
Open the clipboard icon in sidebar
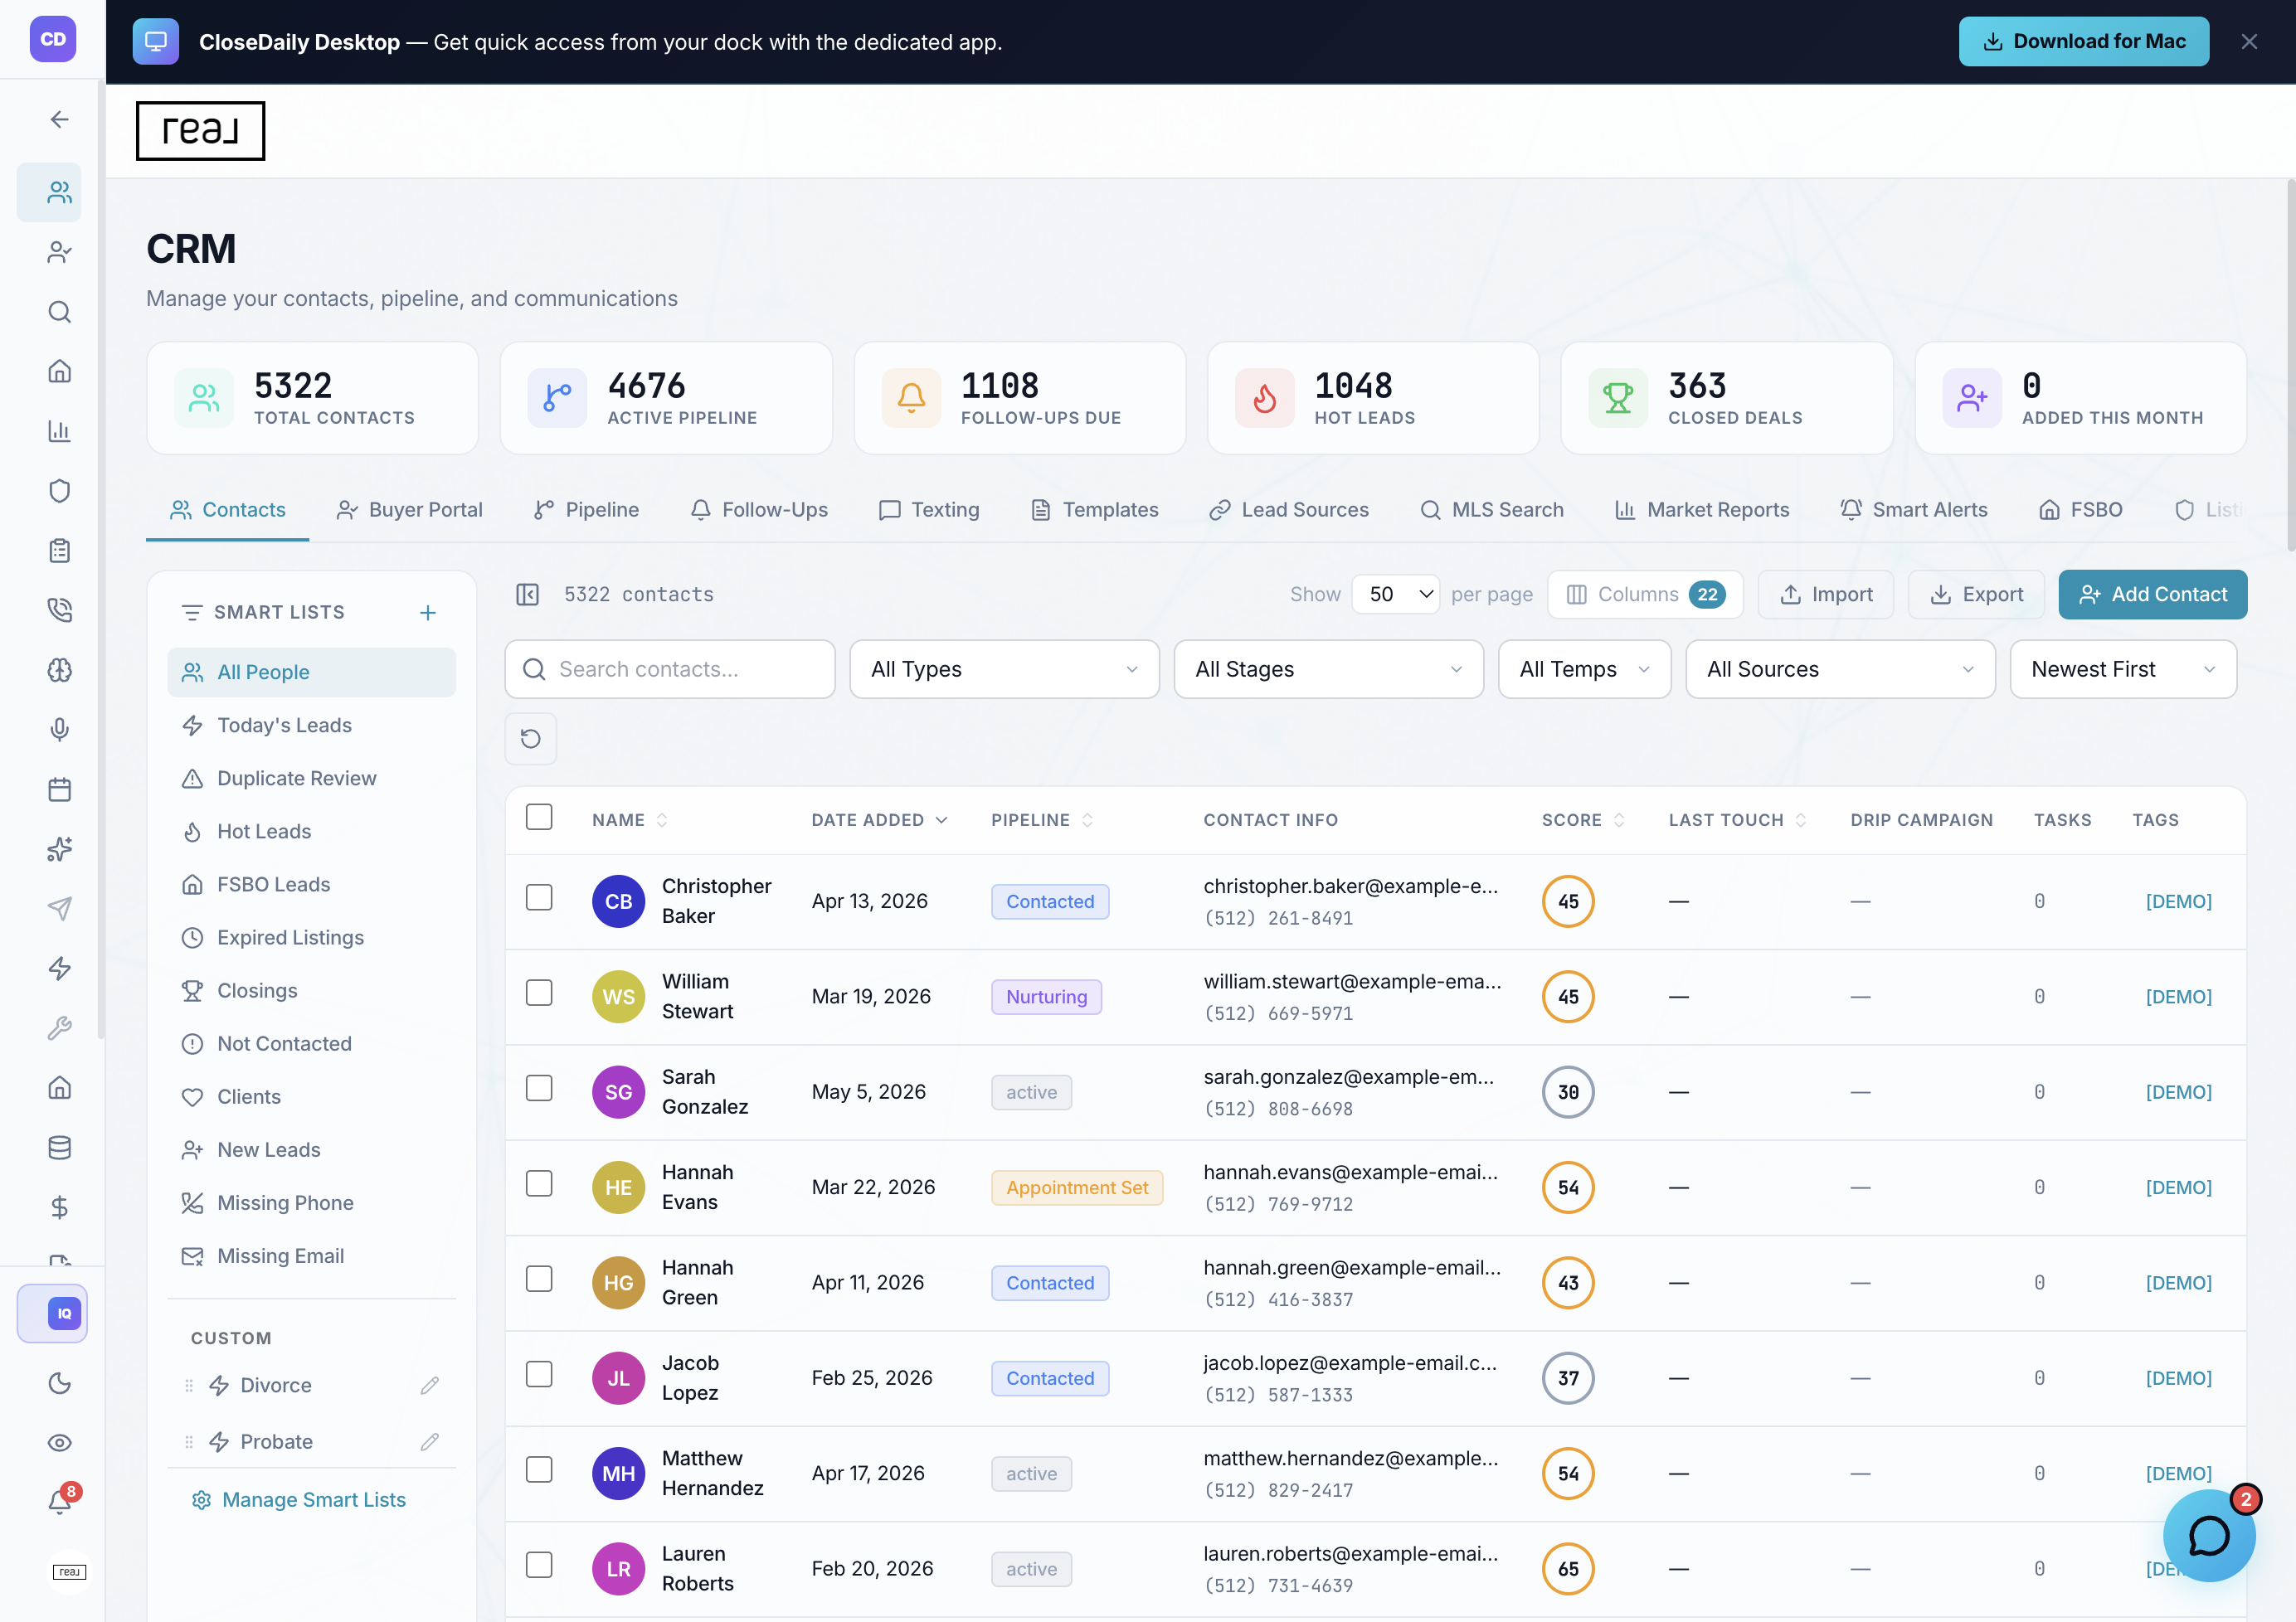59,551
